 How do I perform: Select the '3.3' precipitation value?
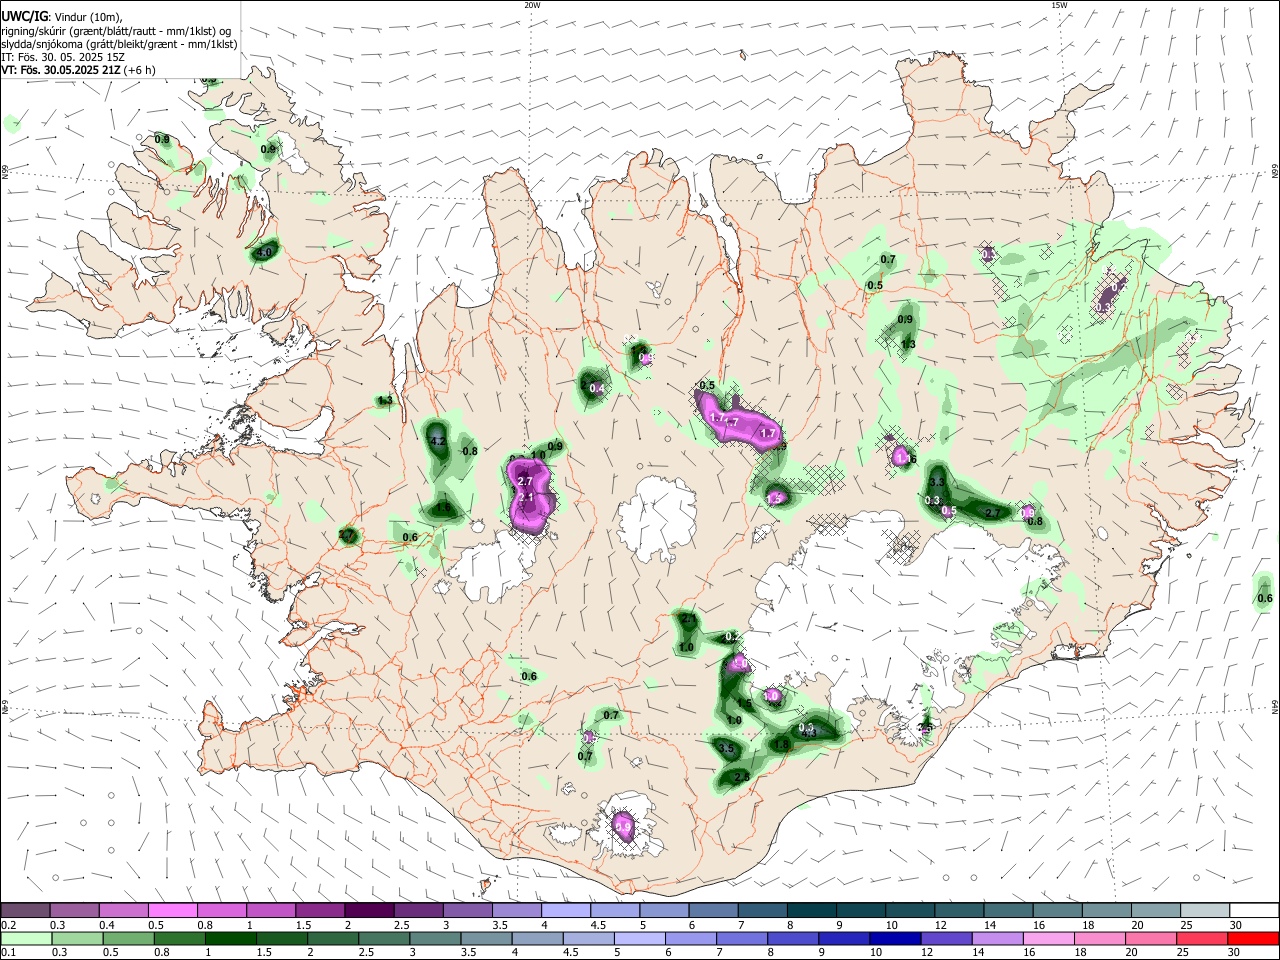[x=937, y=482]
